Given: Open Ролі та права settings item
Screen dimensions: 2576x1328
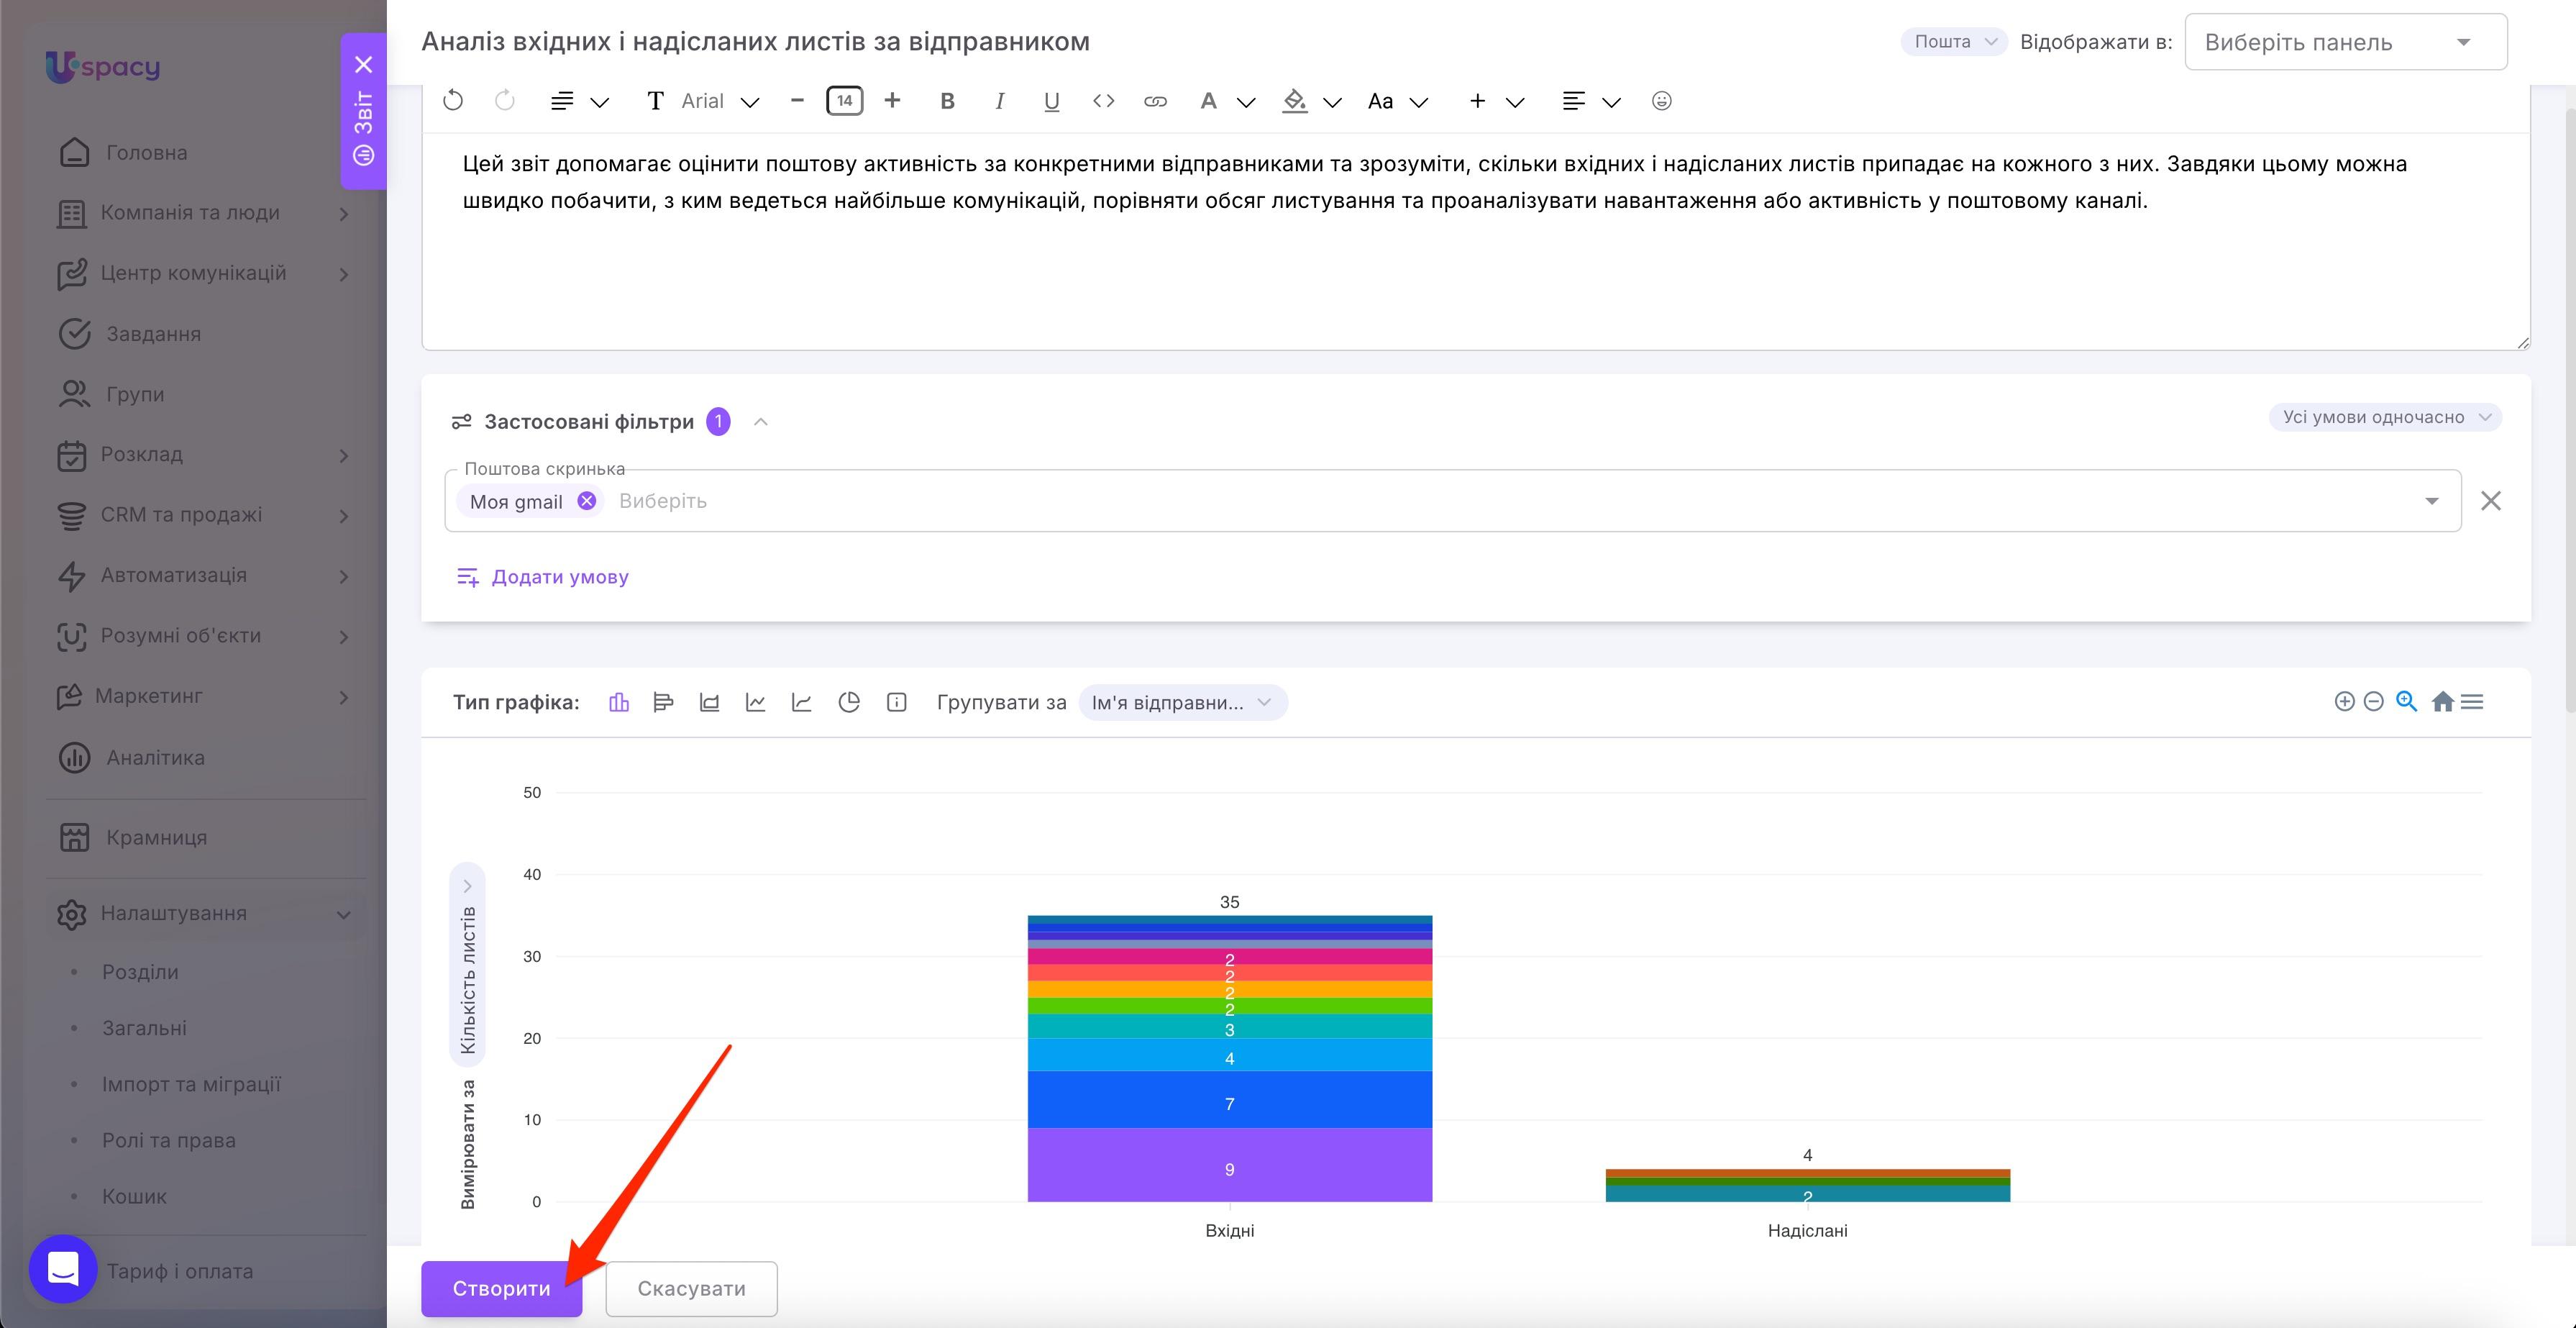Looking at the screenshot, I should [169, 1140].
